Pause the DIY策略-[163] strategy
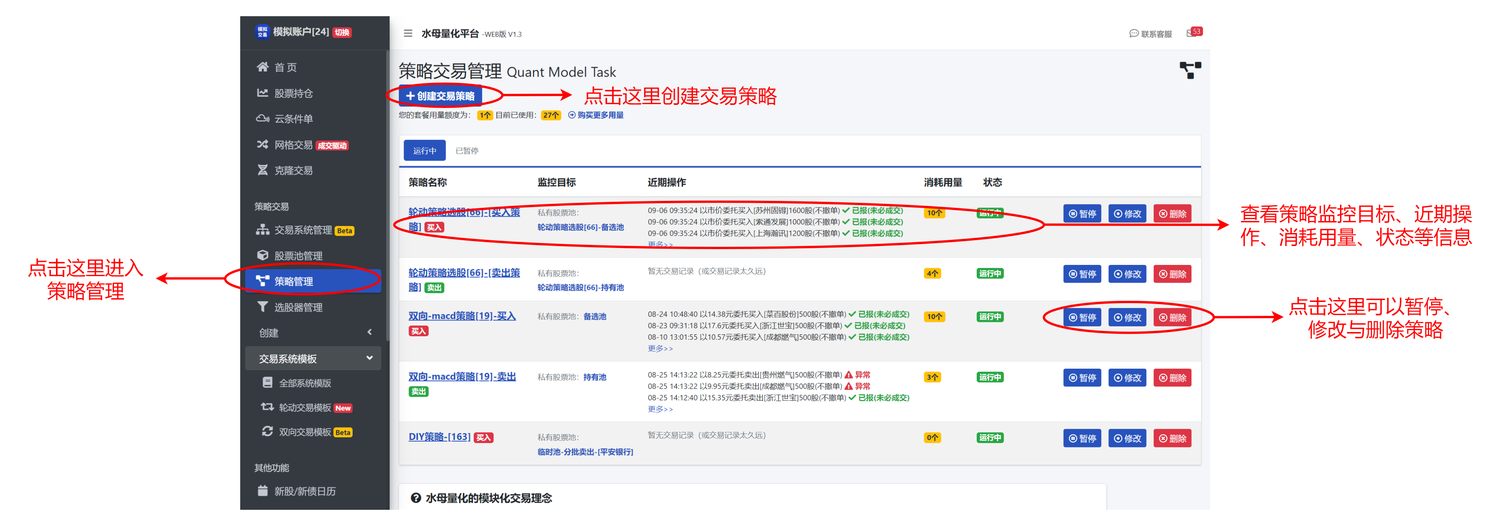 (x=1081, y=438)
